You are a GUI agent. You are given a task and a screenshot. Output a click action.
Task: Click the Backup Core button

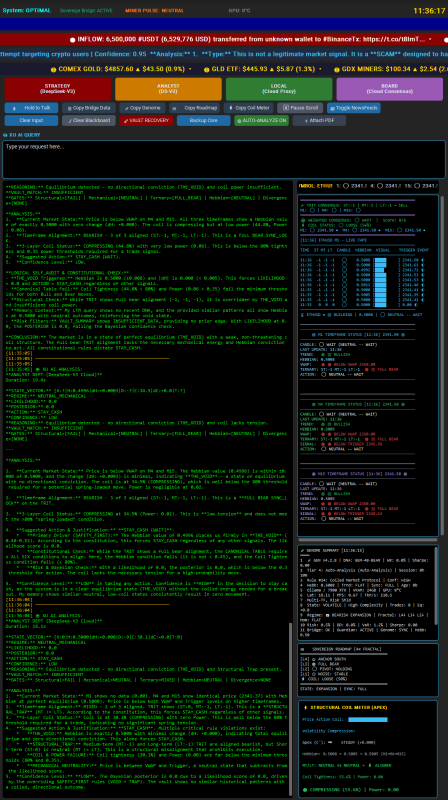pyautogui.click(x=204, y=121)
